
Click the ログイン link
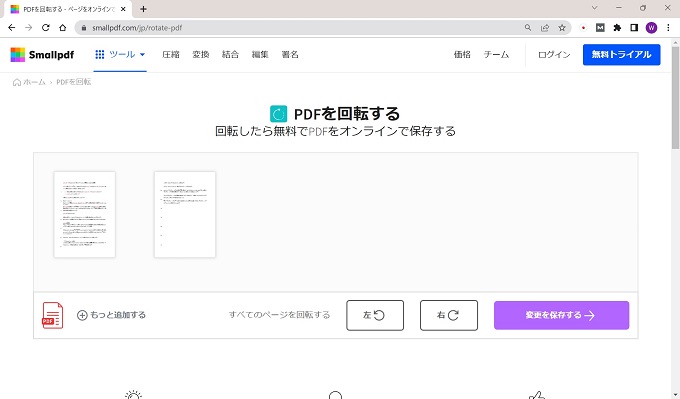pyautogui.click(x=554, y=55)
